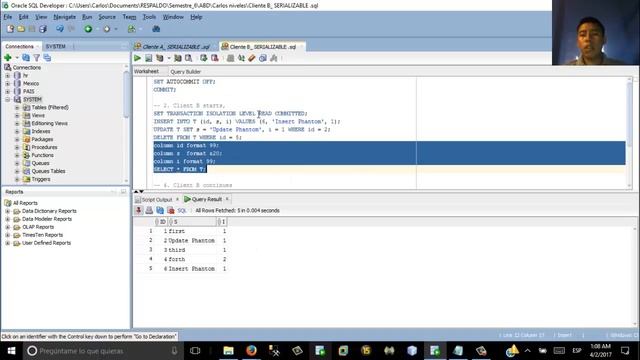
Task: Run the statement with the green play button
Action: [x=138, y=58]
